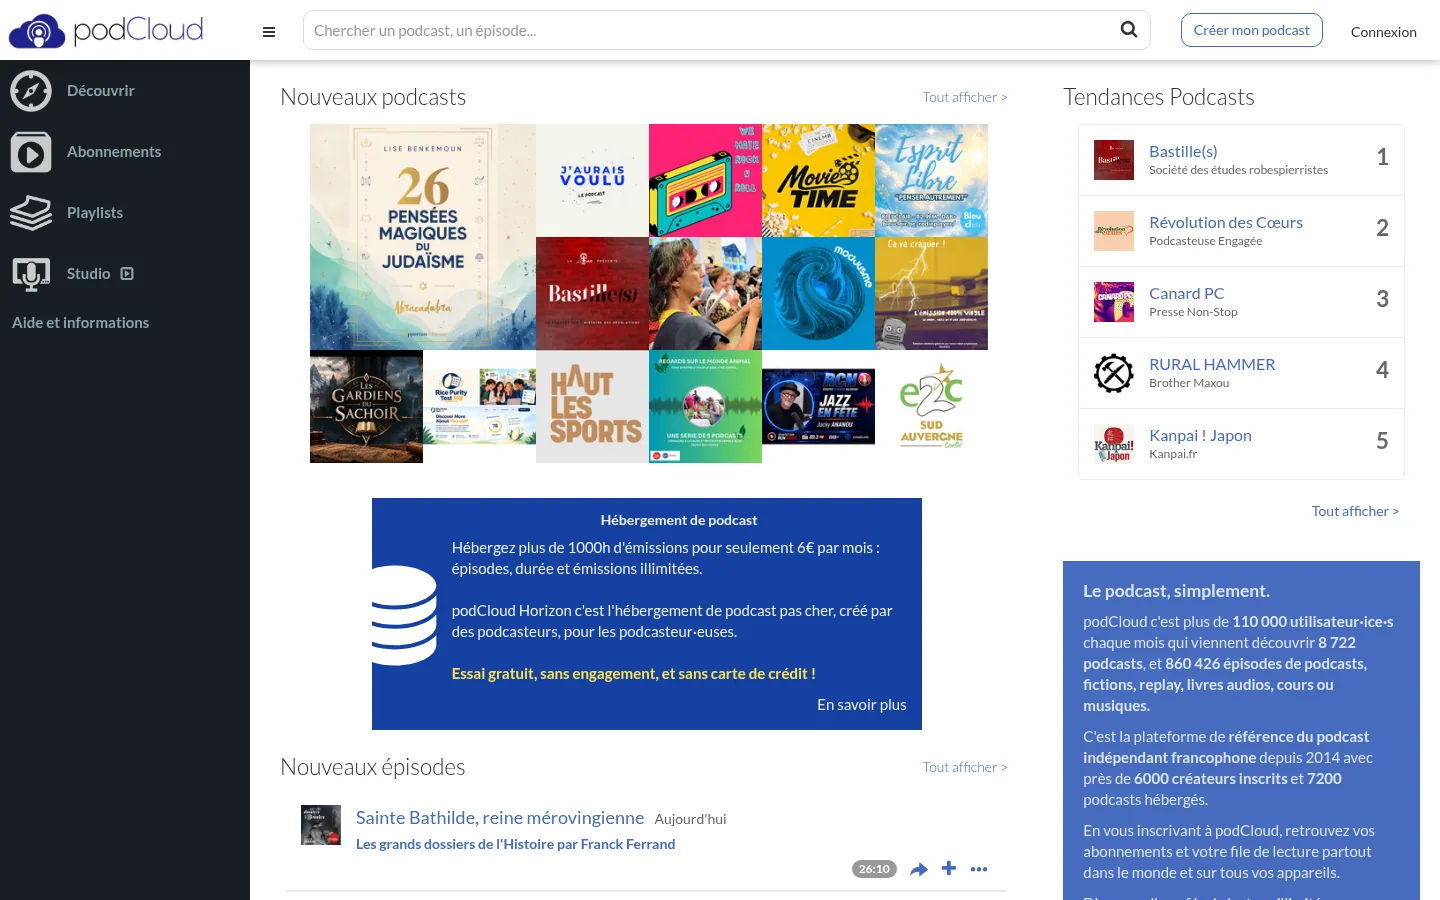The width and height of the screenshot is (1440, 900).
Task: Show all Nouveaux épisodes
Action: coord(965,767)
